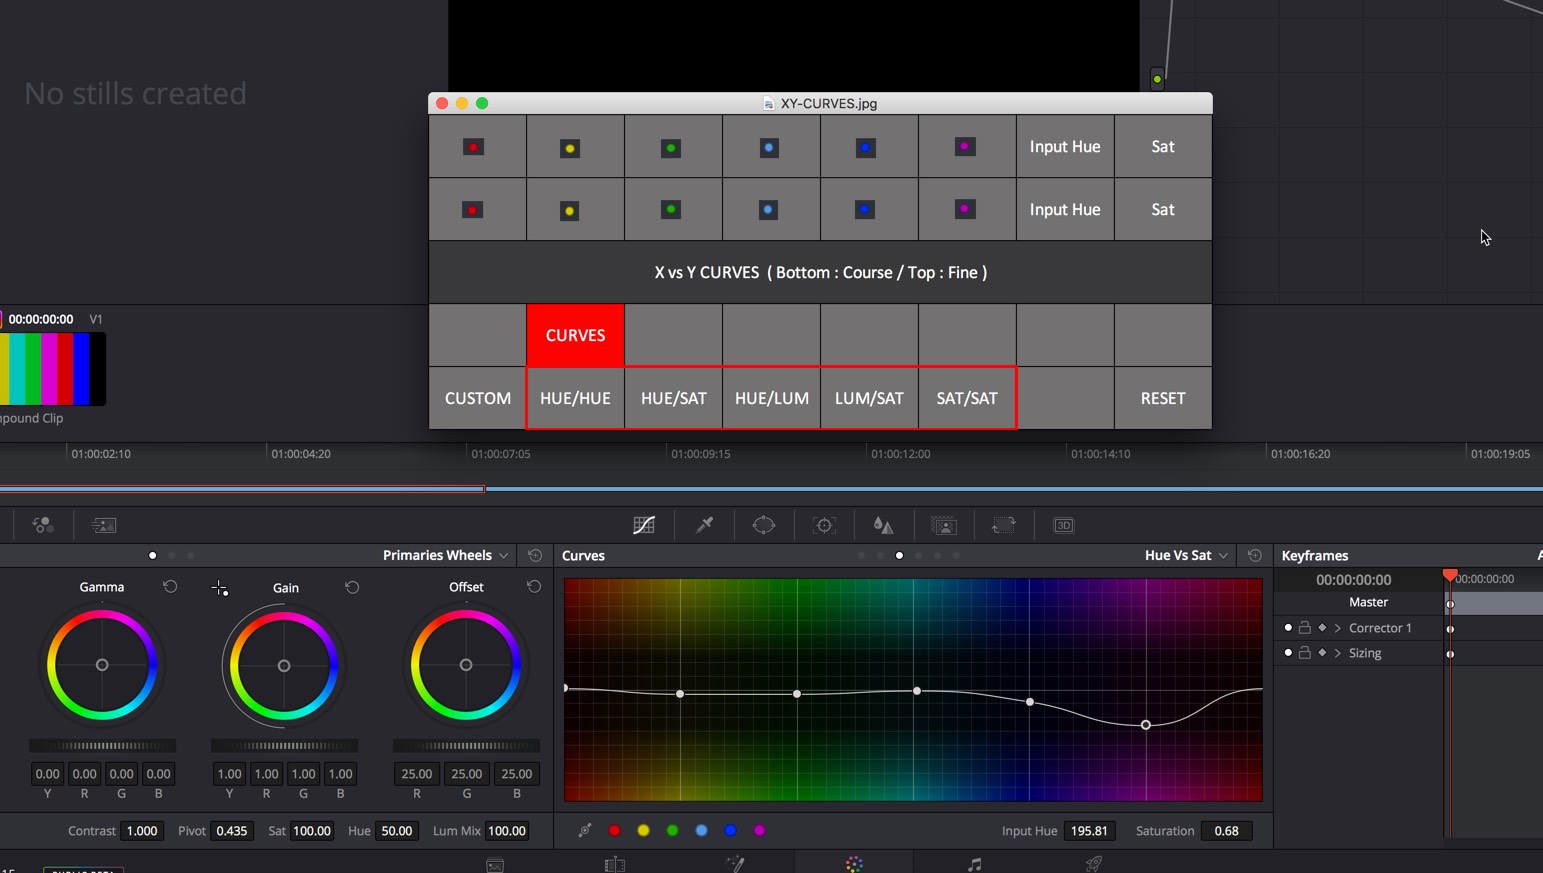Open the Deliver page rocket icon
This screenshot has height=873, width=1543.
[1094, 863]
